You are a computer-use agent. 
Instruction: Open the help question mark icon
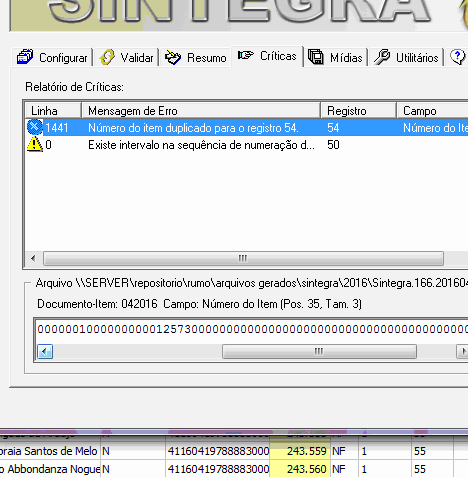[x=458, y=57]
